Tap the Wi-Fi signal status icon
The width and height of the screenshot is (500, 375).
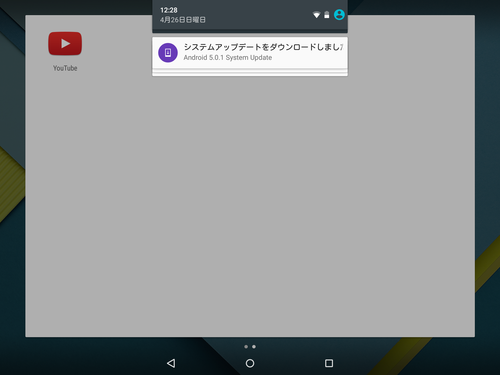click(x=316, y=15)
